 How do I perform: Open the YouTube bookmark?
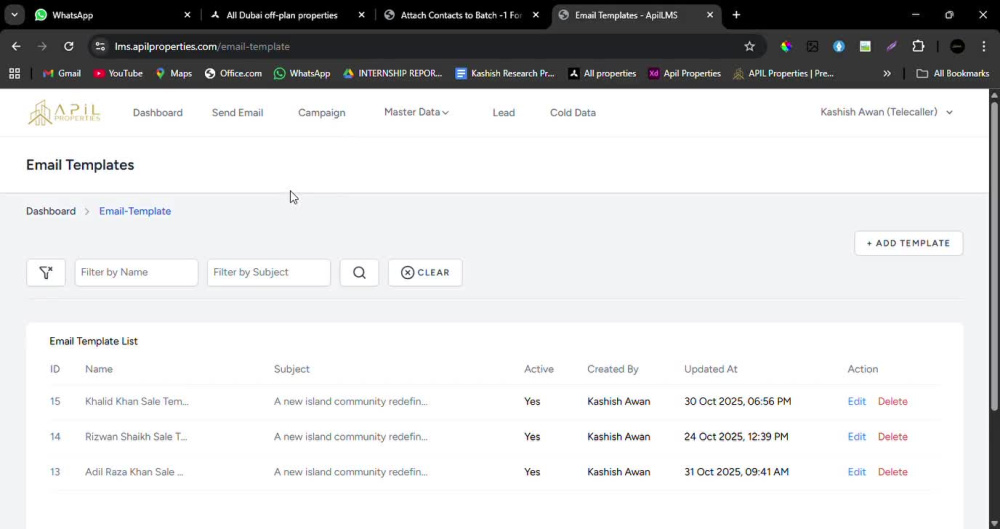coord(118,73)
